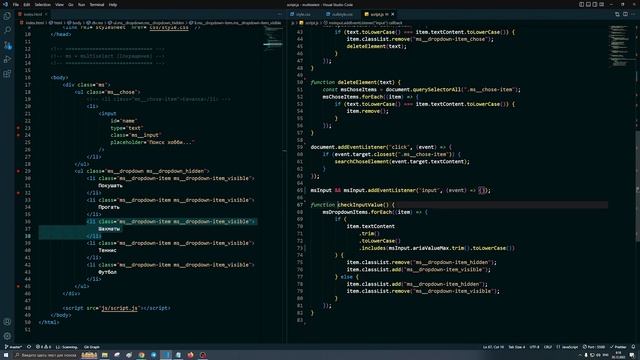Open the Edit menu

[27, 4]
